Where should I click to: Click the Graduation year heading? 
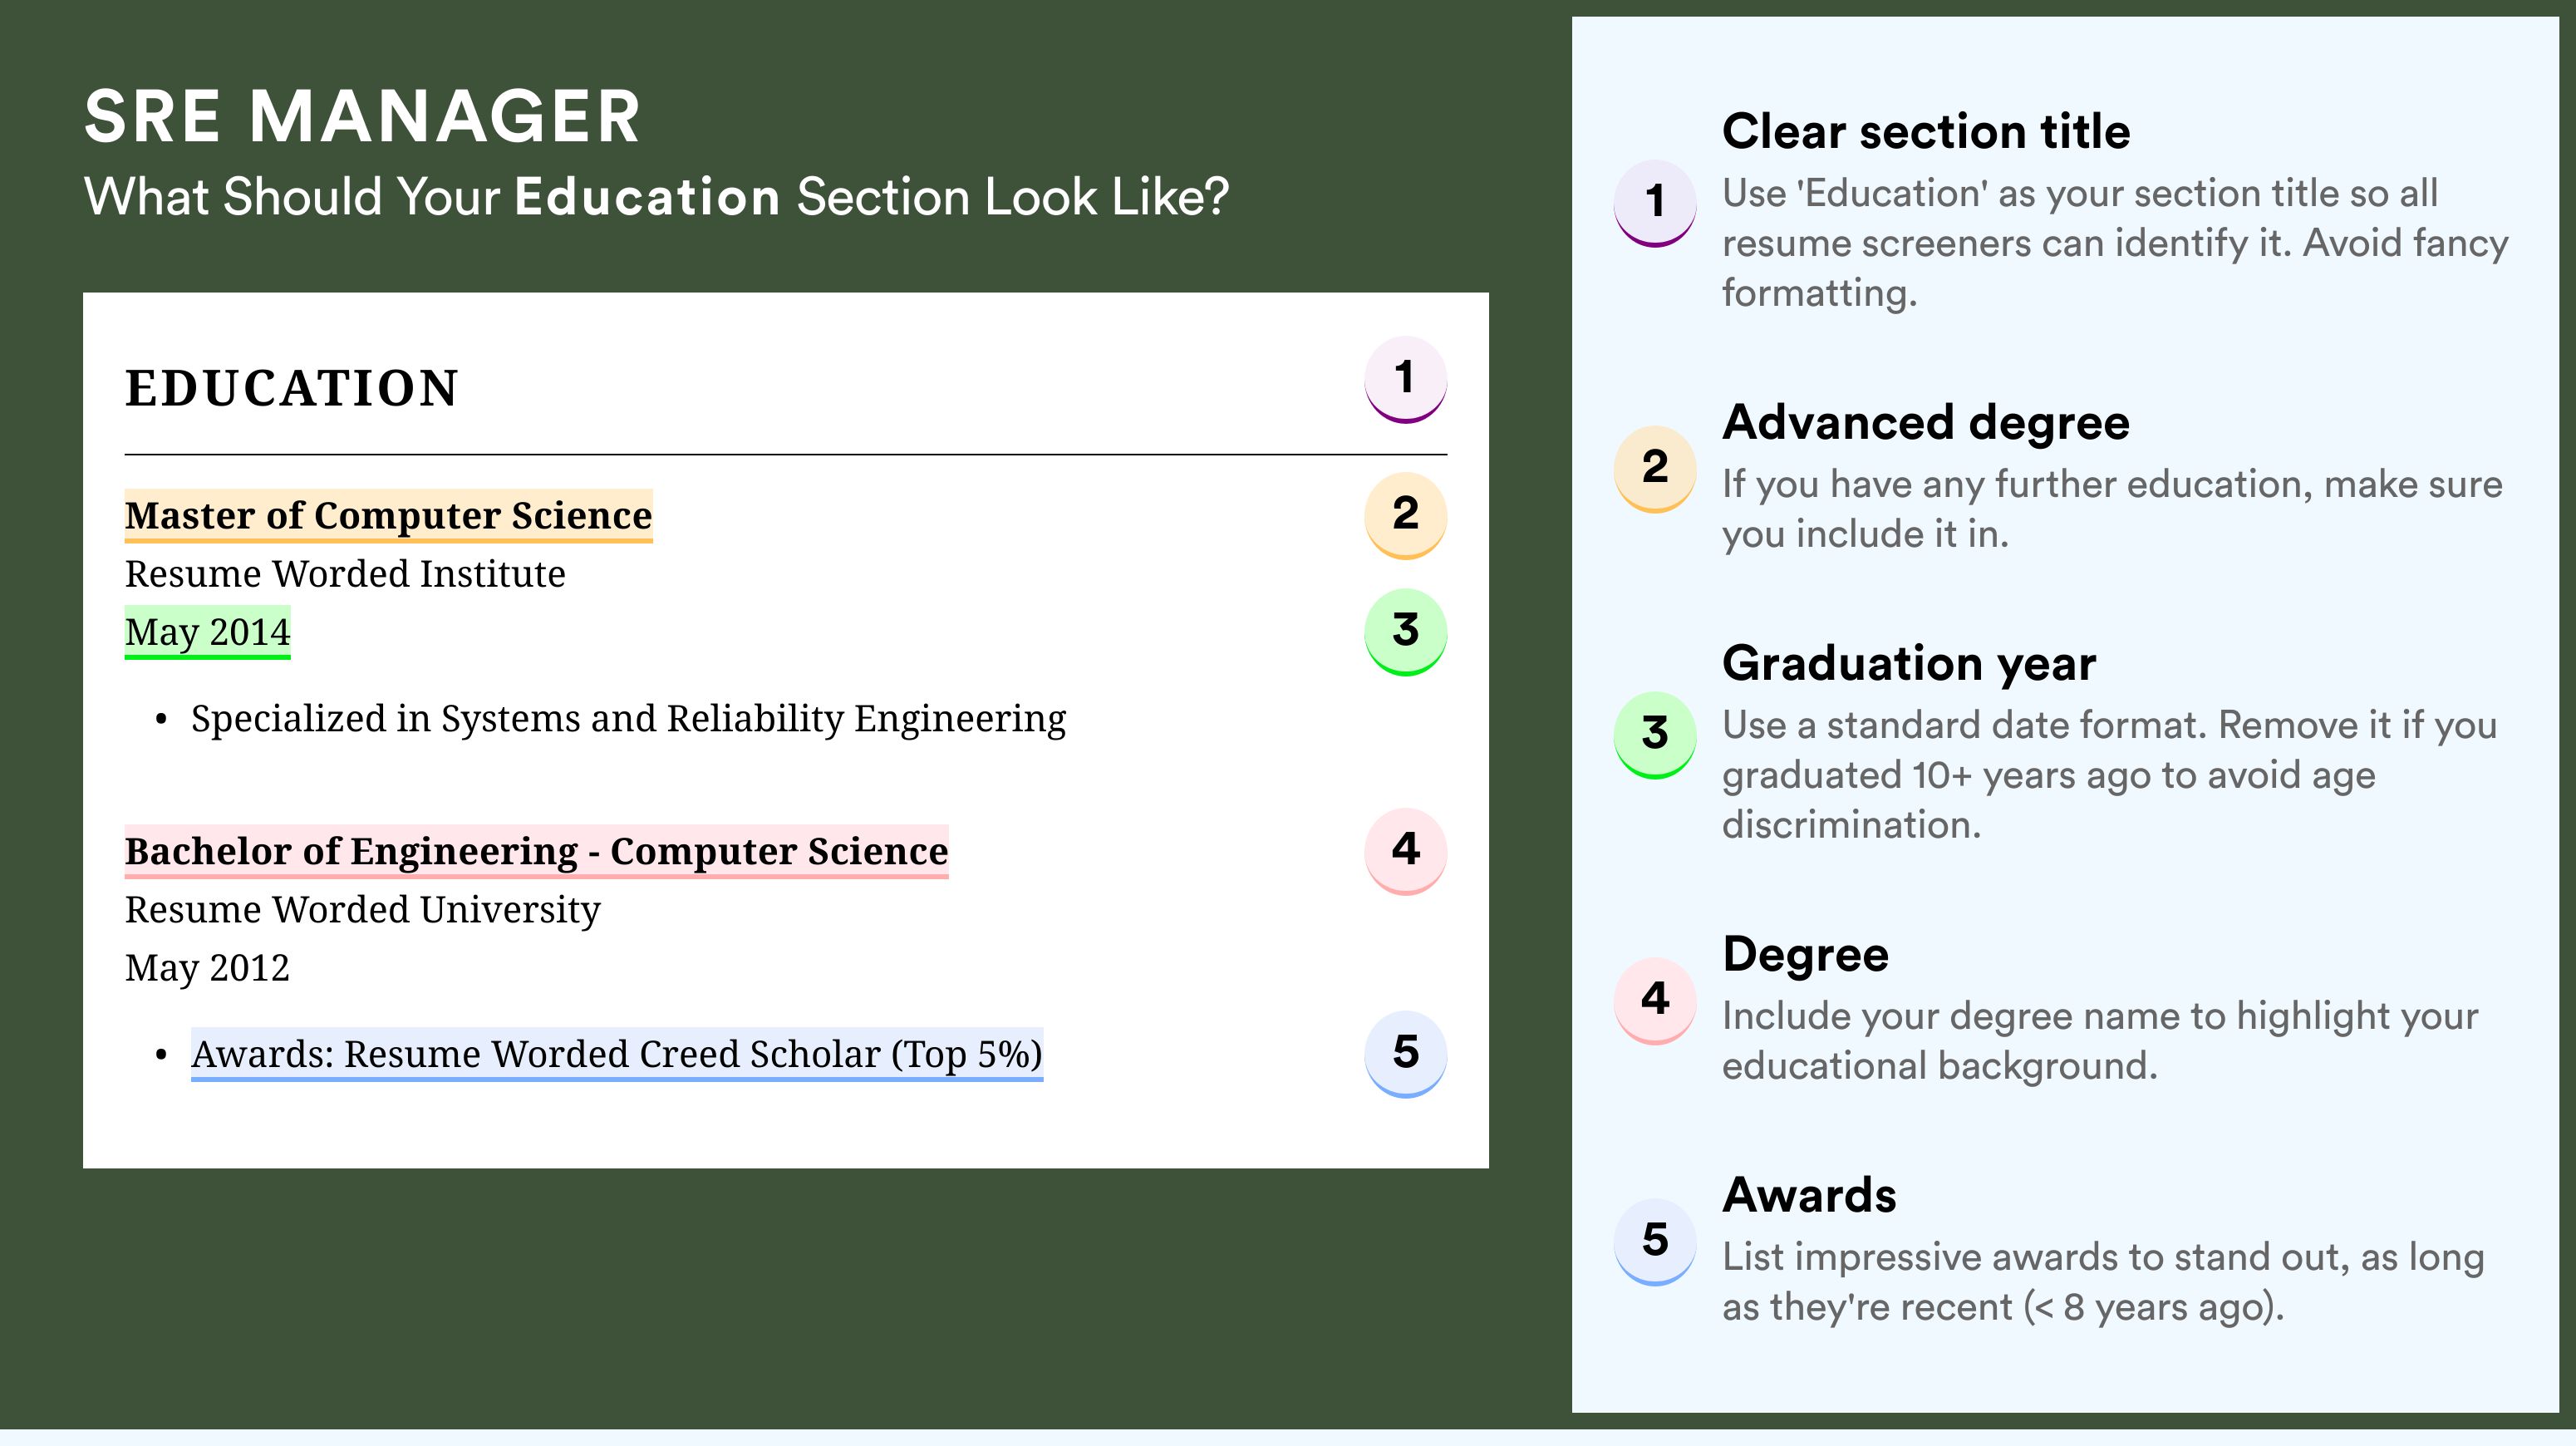tap(1909, 664)
